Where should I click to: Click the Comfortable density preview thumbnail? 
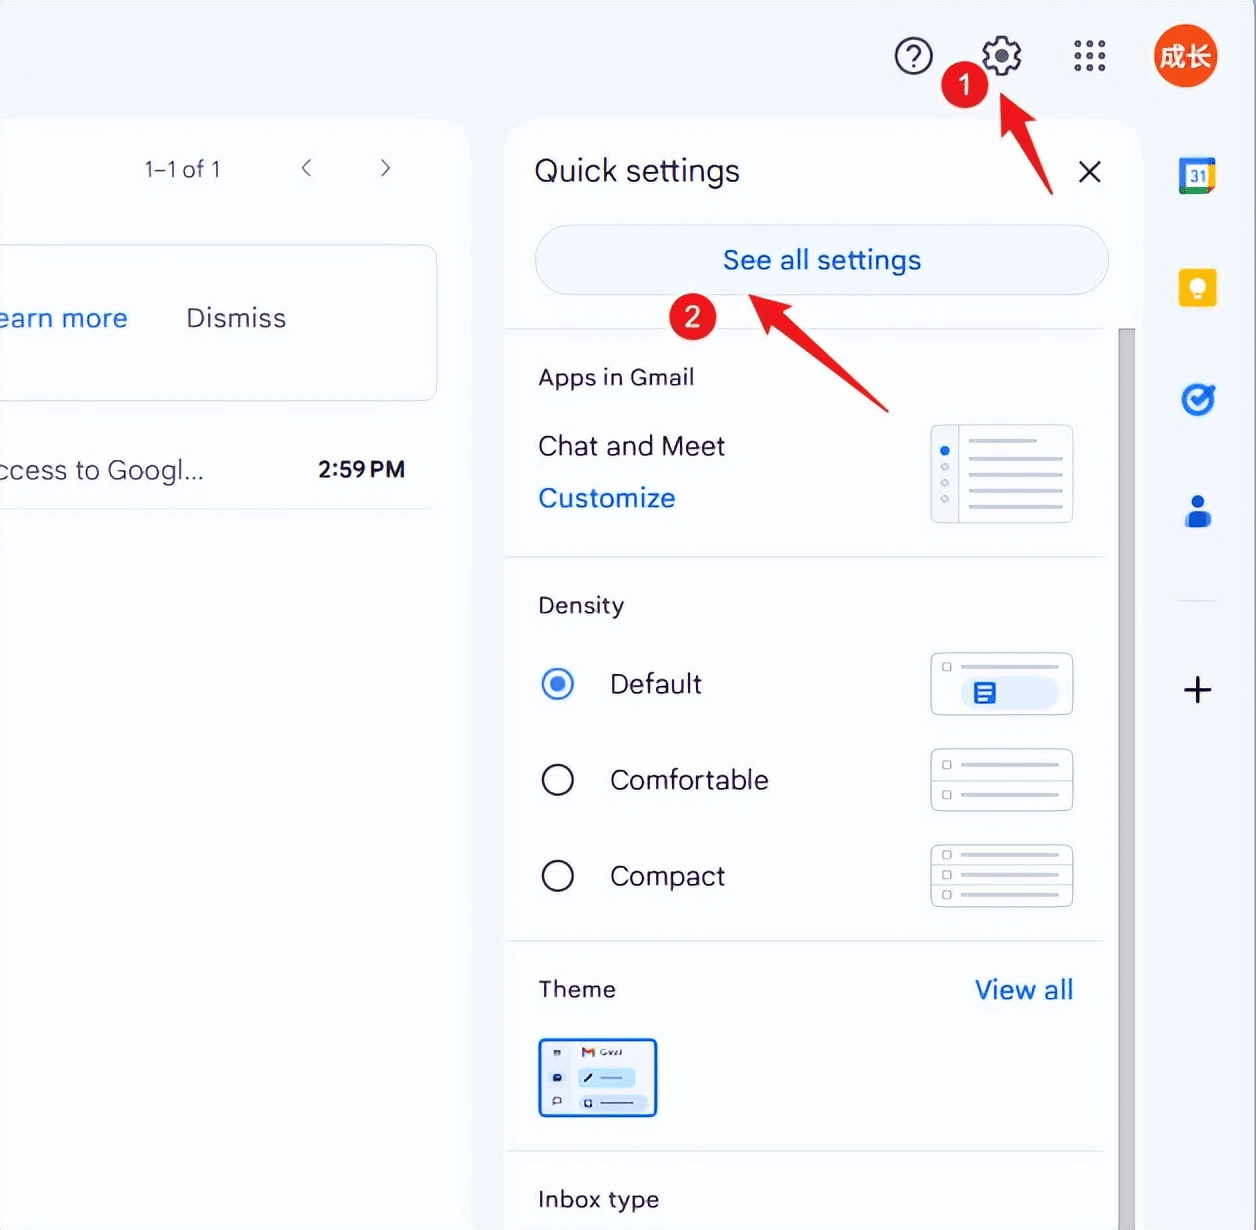(x=1001, y=780)
